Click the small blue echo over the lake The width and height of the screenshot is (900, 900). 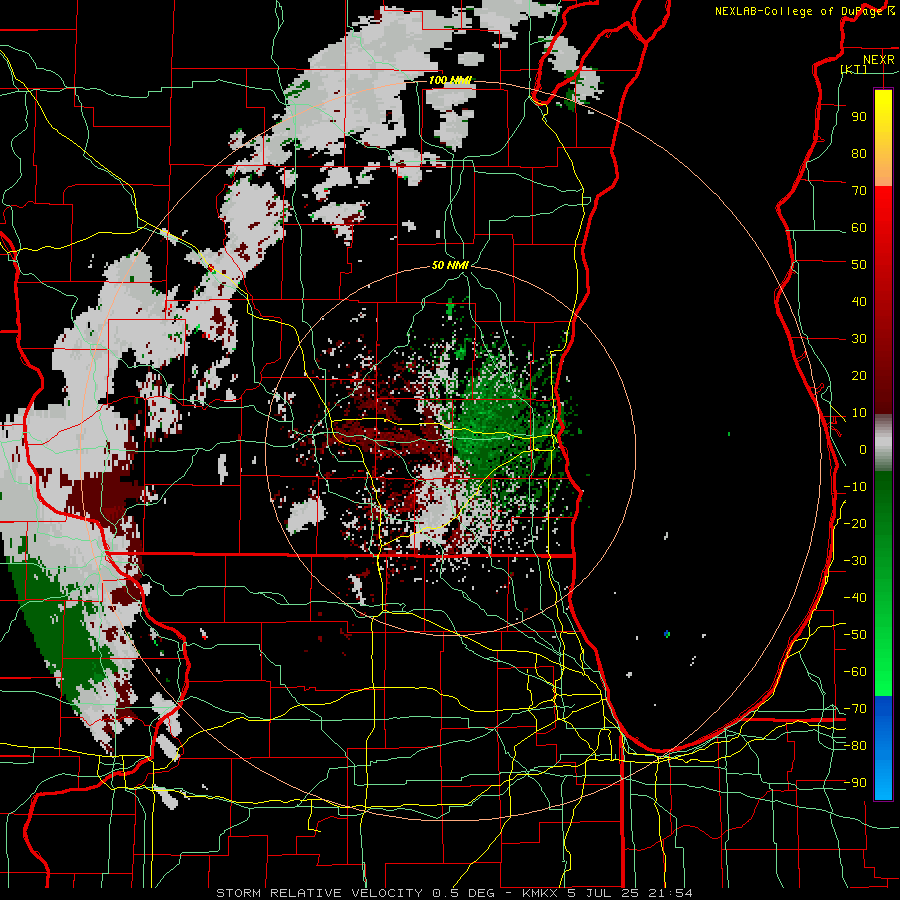click(x=666, y=634)
